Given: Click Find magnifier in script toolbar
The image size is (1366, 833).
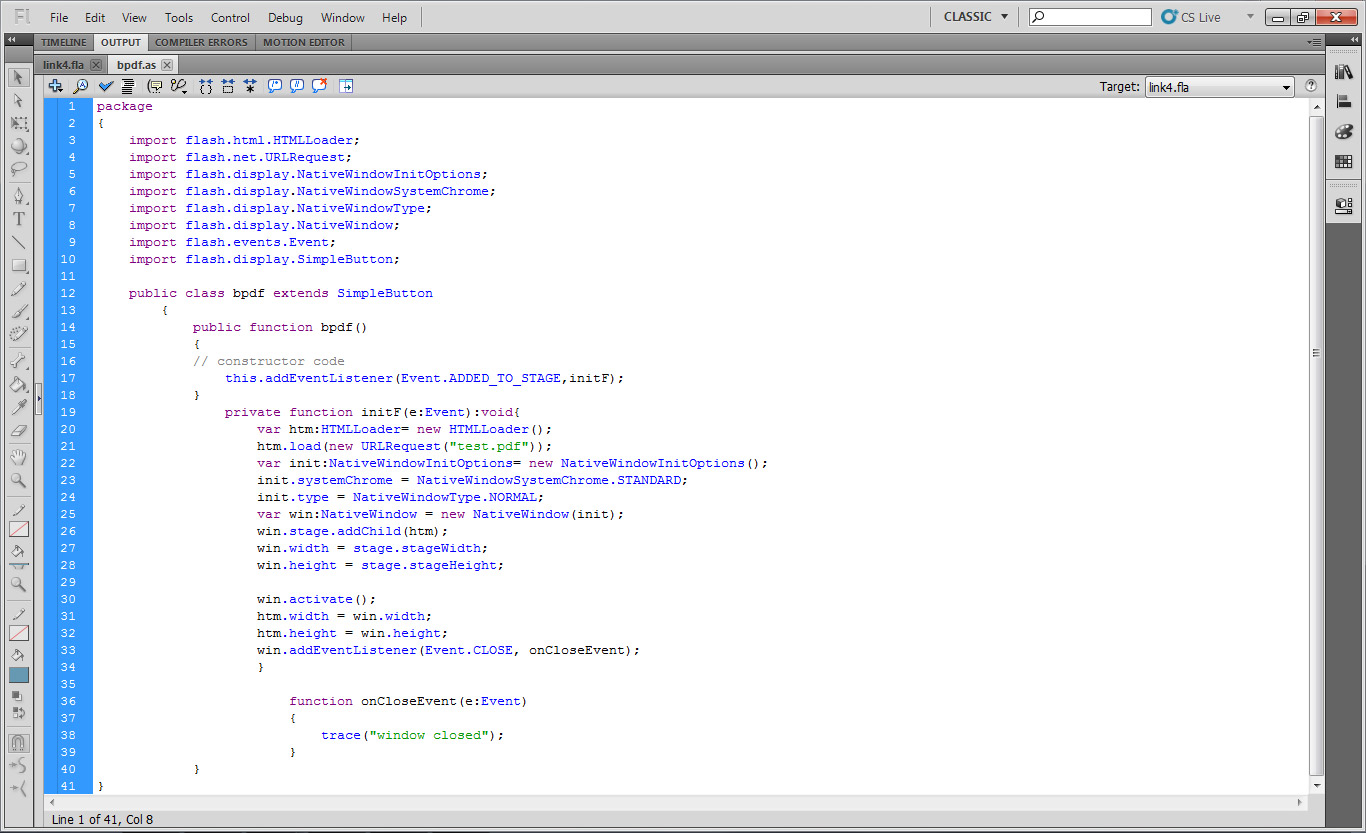Looking at the screenshot, I should click(81, 87).
